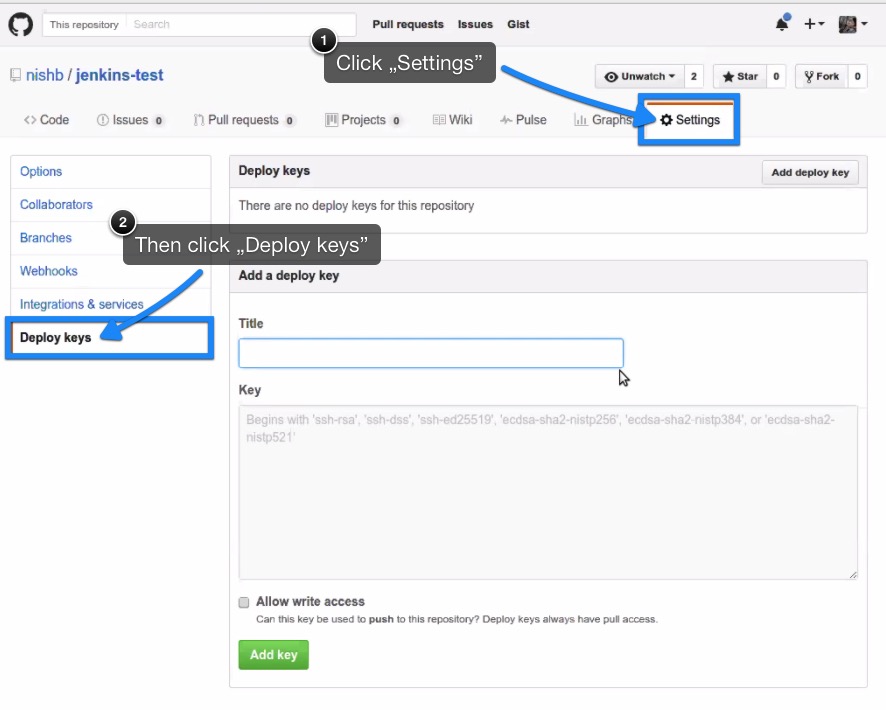Open the Graphs tab
The height and width of the screenshot is (710, 886).
[603, 120]
